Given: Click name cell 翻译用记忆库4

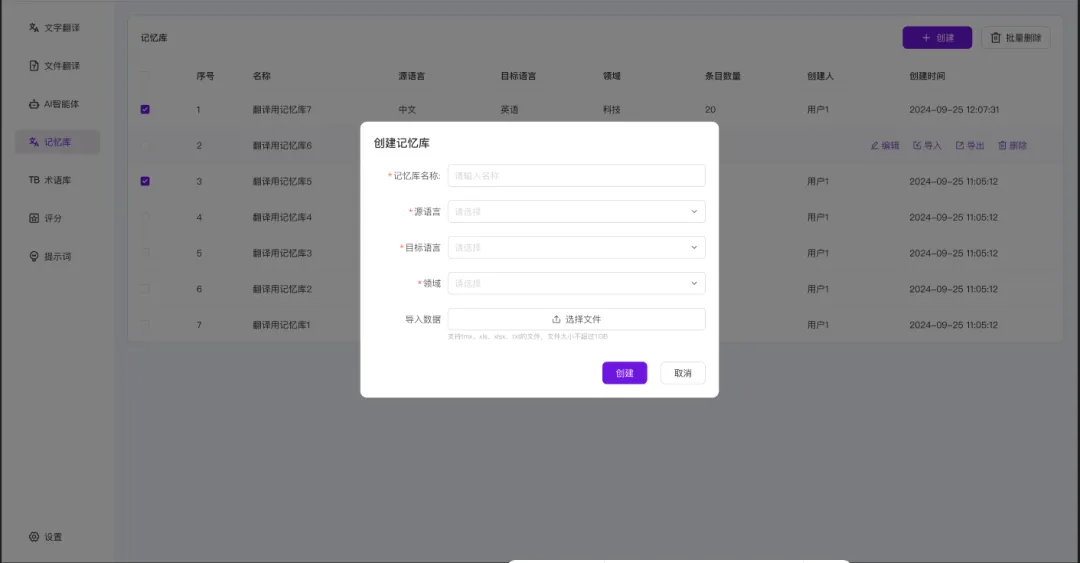Looking at the screenshot, I should pos(282,217).
